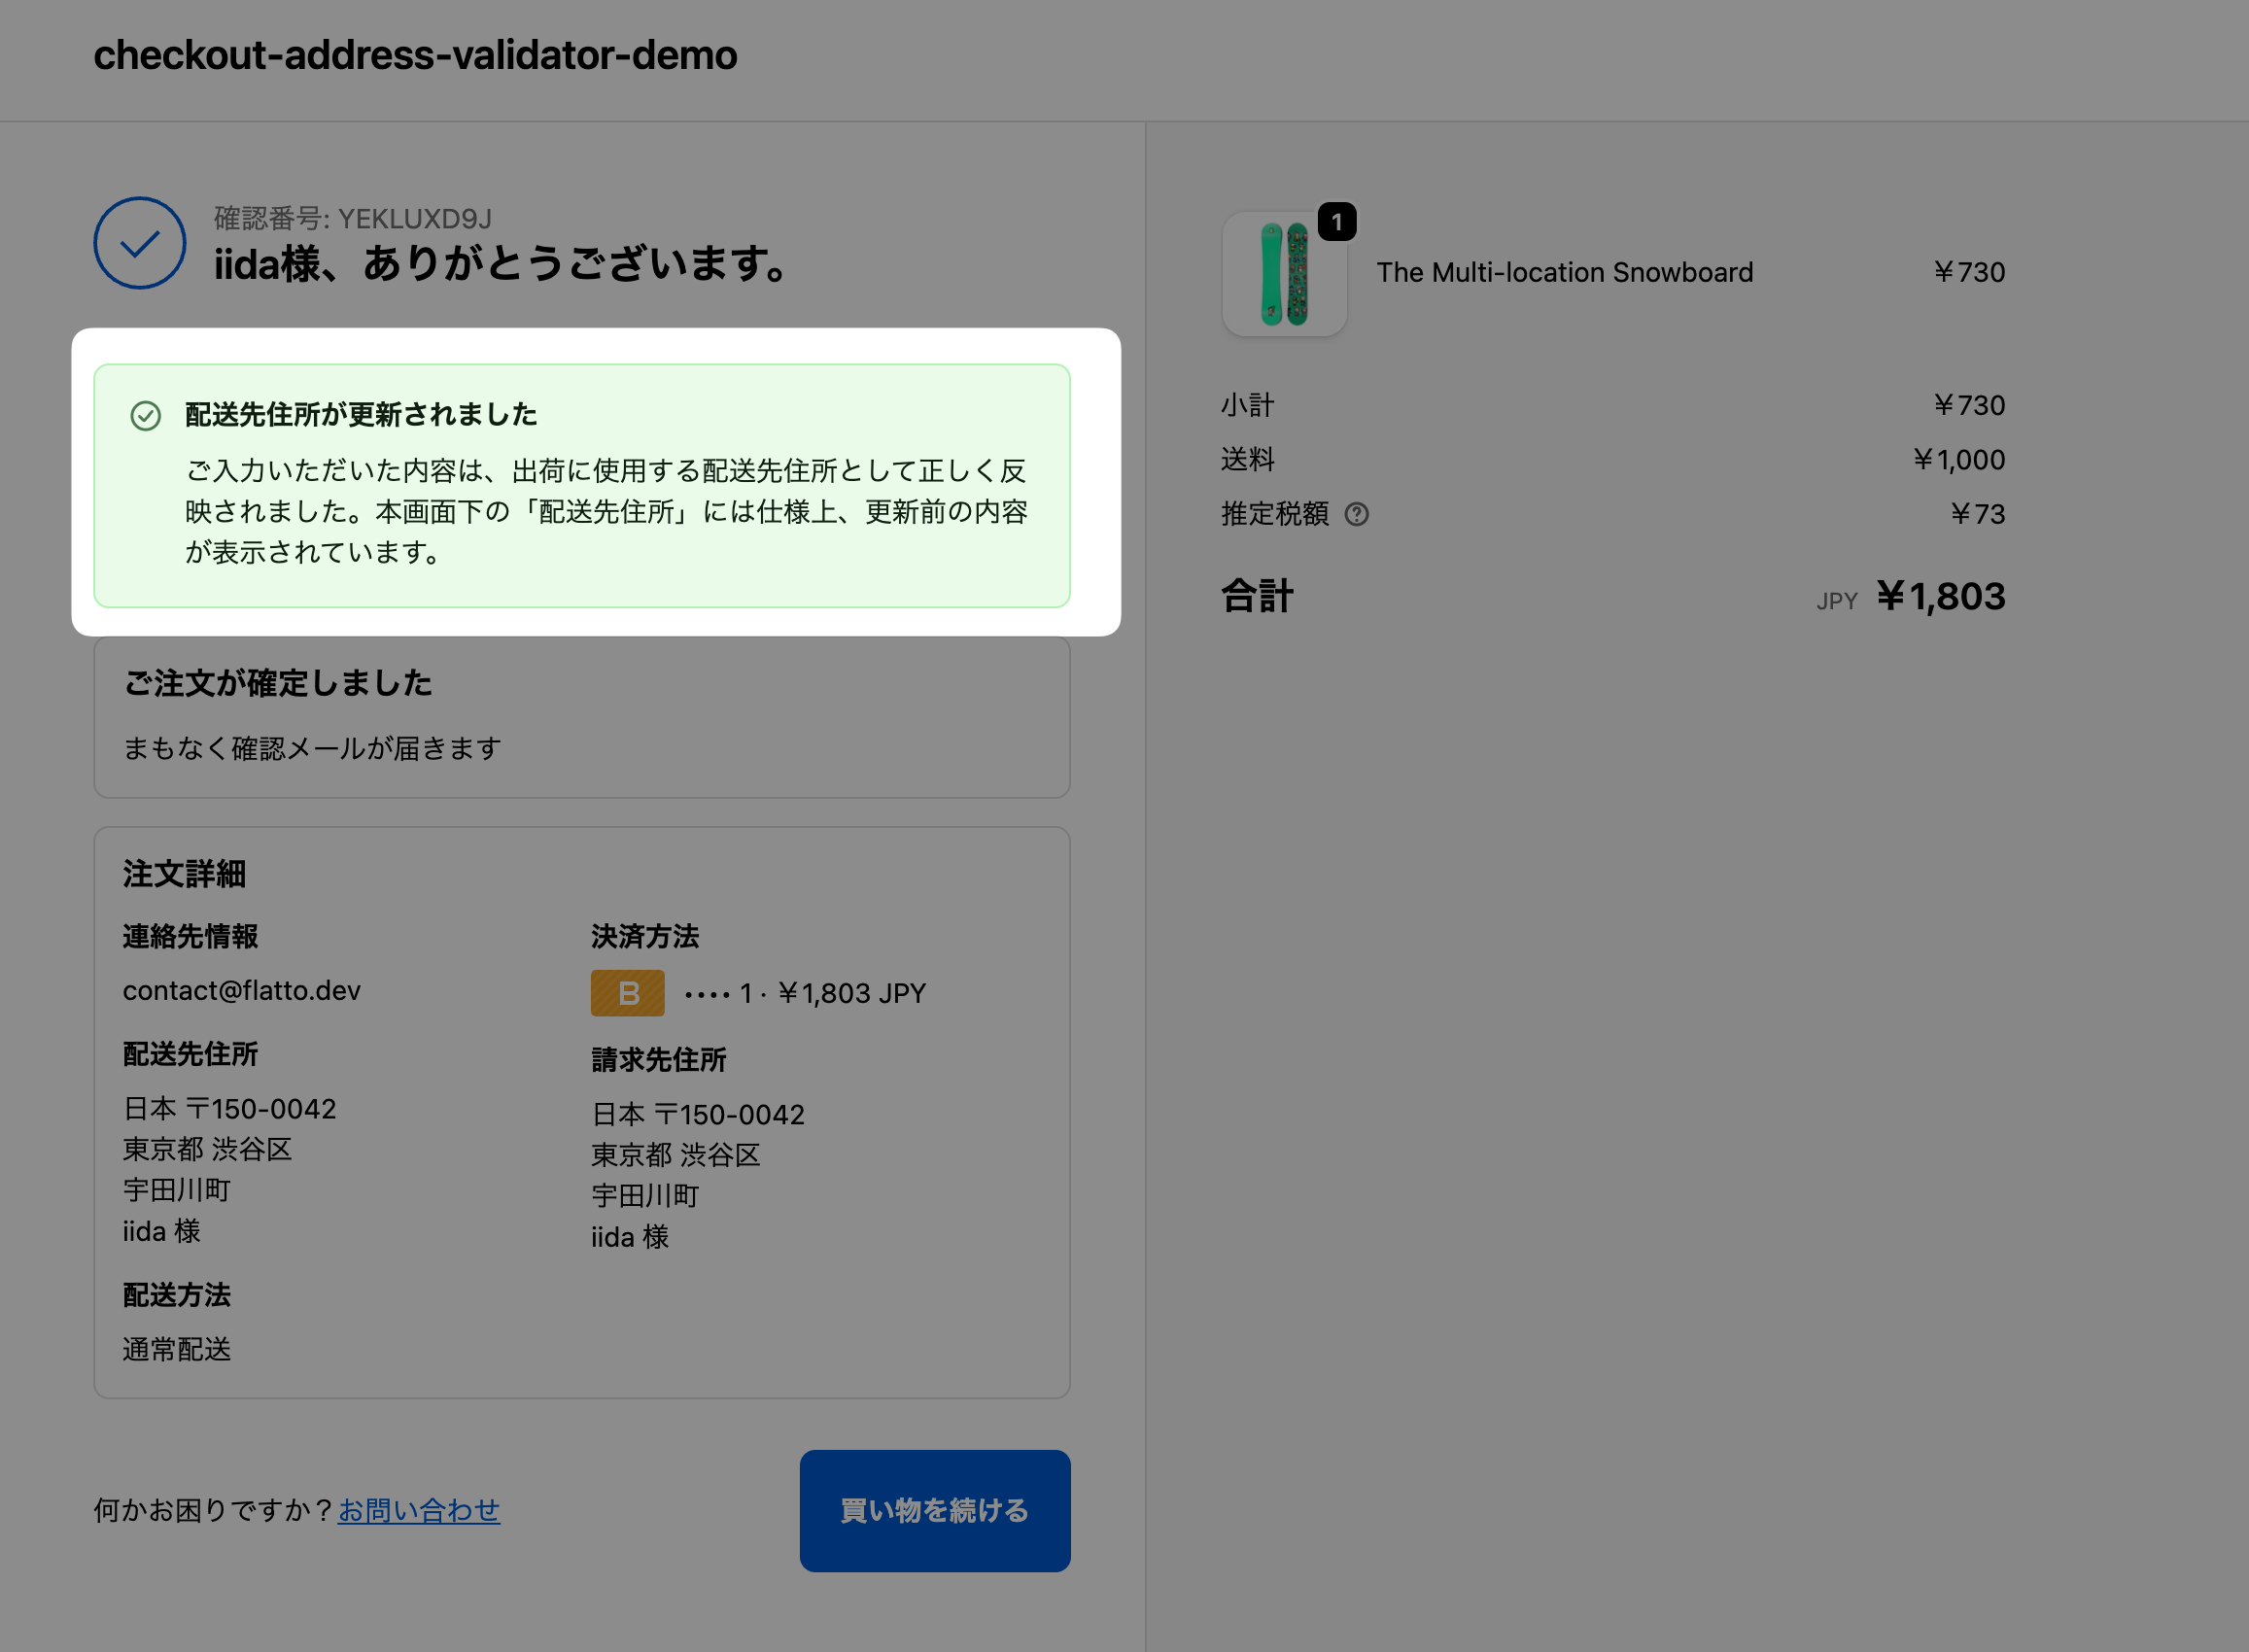Click the ご注文が確定しました heading
Viewport: 2249px width, 1652px height.
278,683
